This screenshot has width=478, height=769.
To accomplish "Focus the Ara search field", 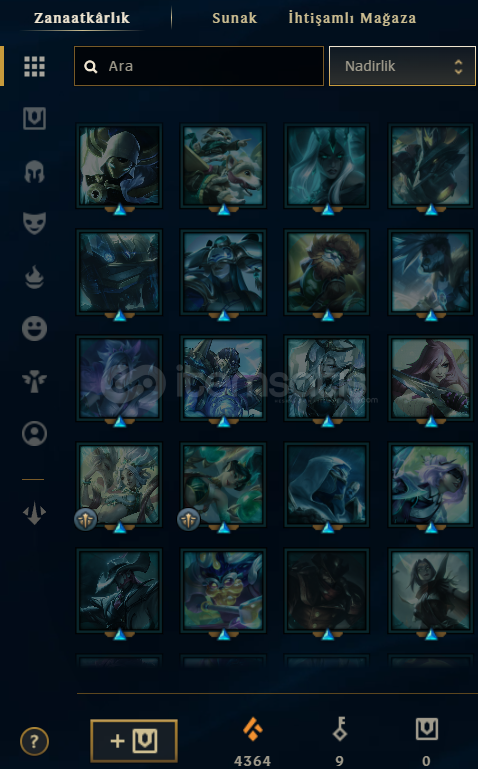I will 199,66.
